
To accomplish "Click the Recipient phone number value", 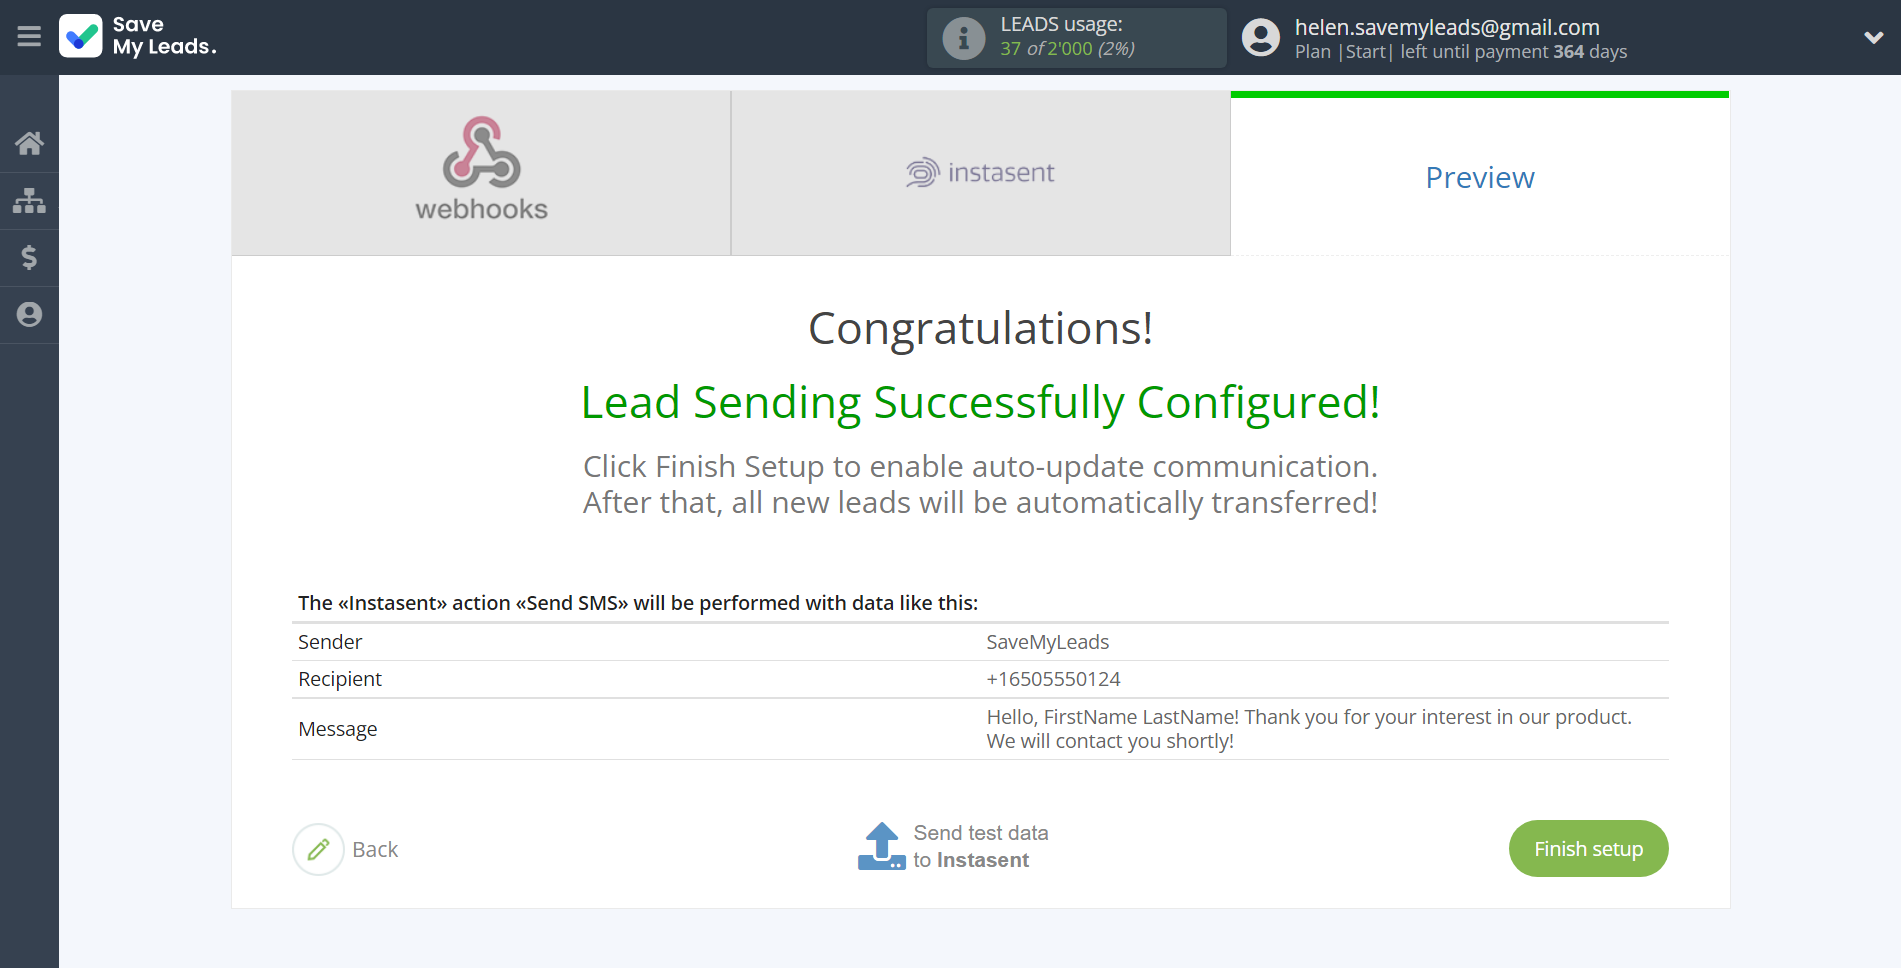I will 1053,679.
